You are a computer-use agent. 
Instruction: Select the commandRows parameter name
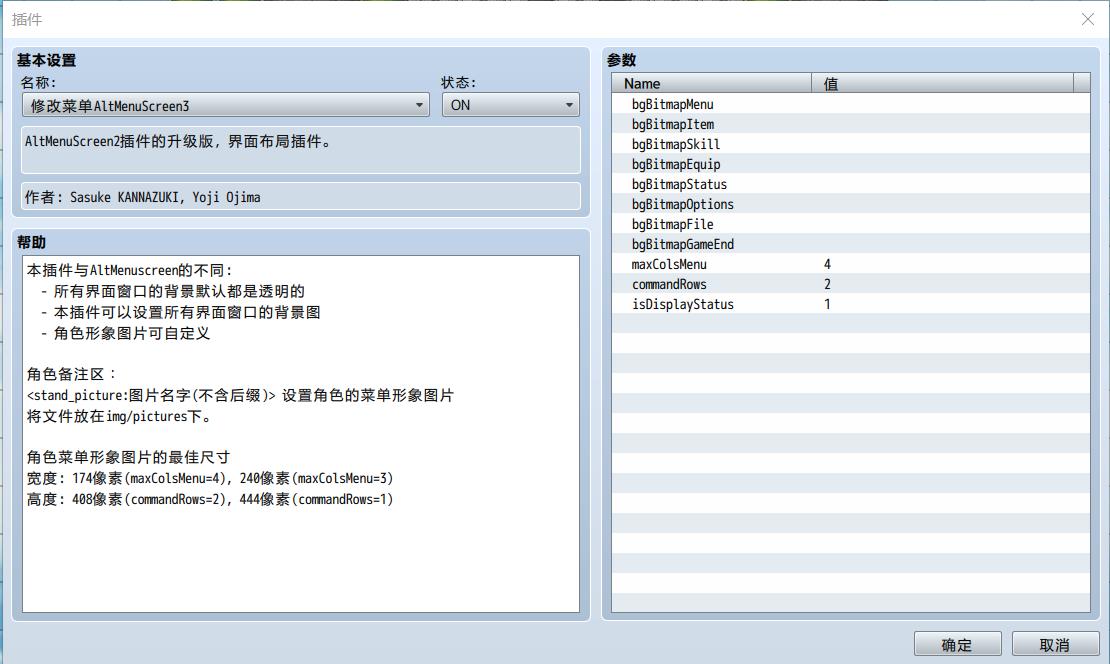669,285
